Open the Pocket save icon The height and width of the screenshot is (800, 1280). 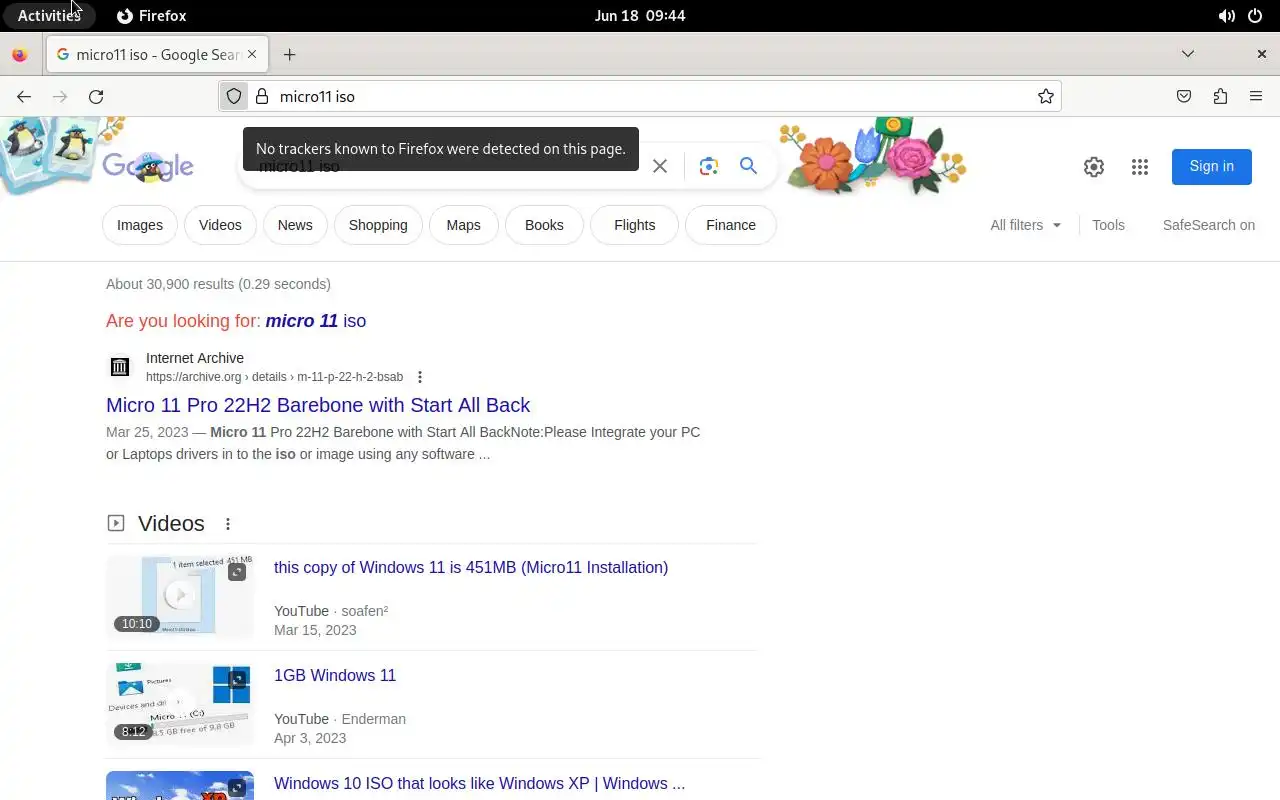pos(1184,96)
